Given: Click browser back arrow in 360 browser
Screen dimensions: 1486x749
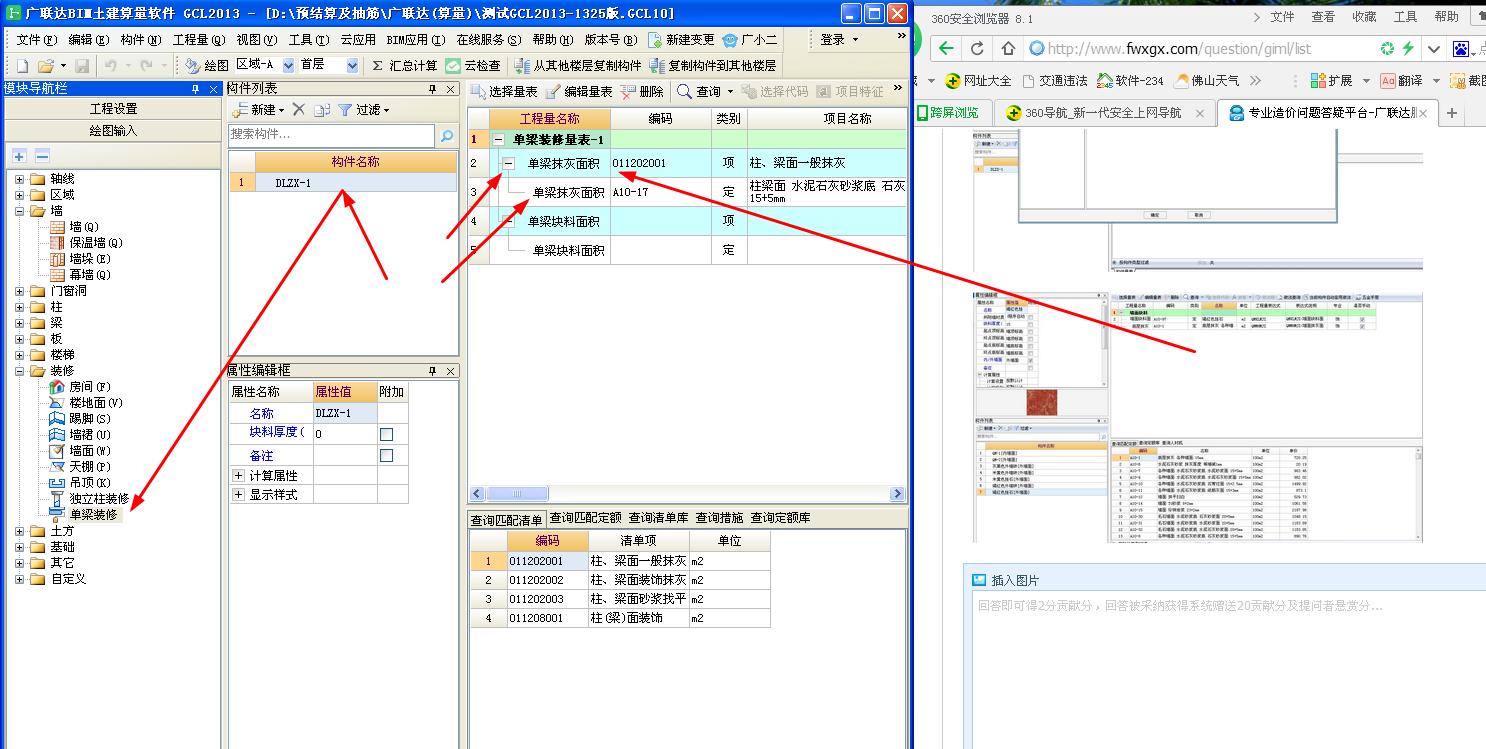Looking at the screenshot, I should tap(946, 49).
